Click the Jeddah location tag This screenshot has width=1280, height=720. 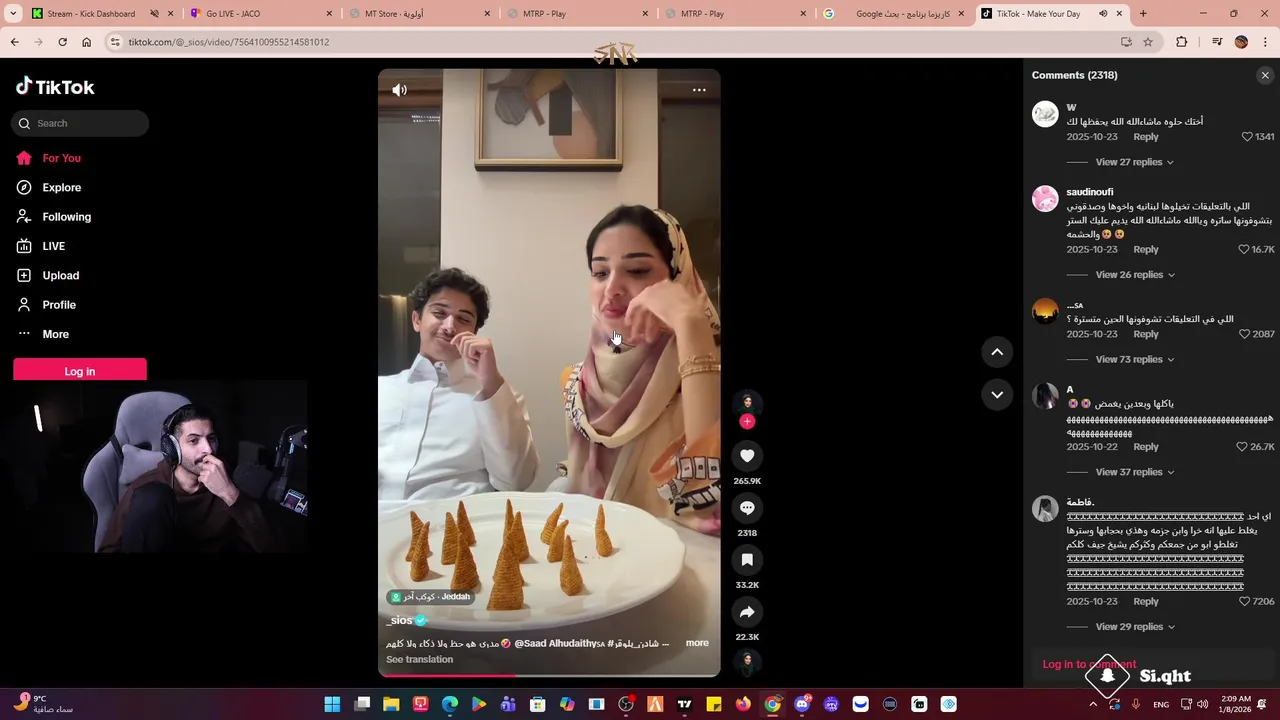click(430, 597)
